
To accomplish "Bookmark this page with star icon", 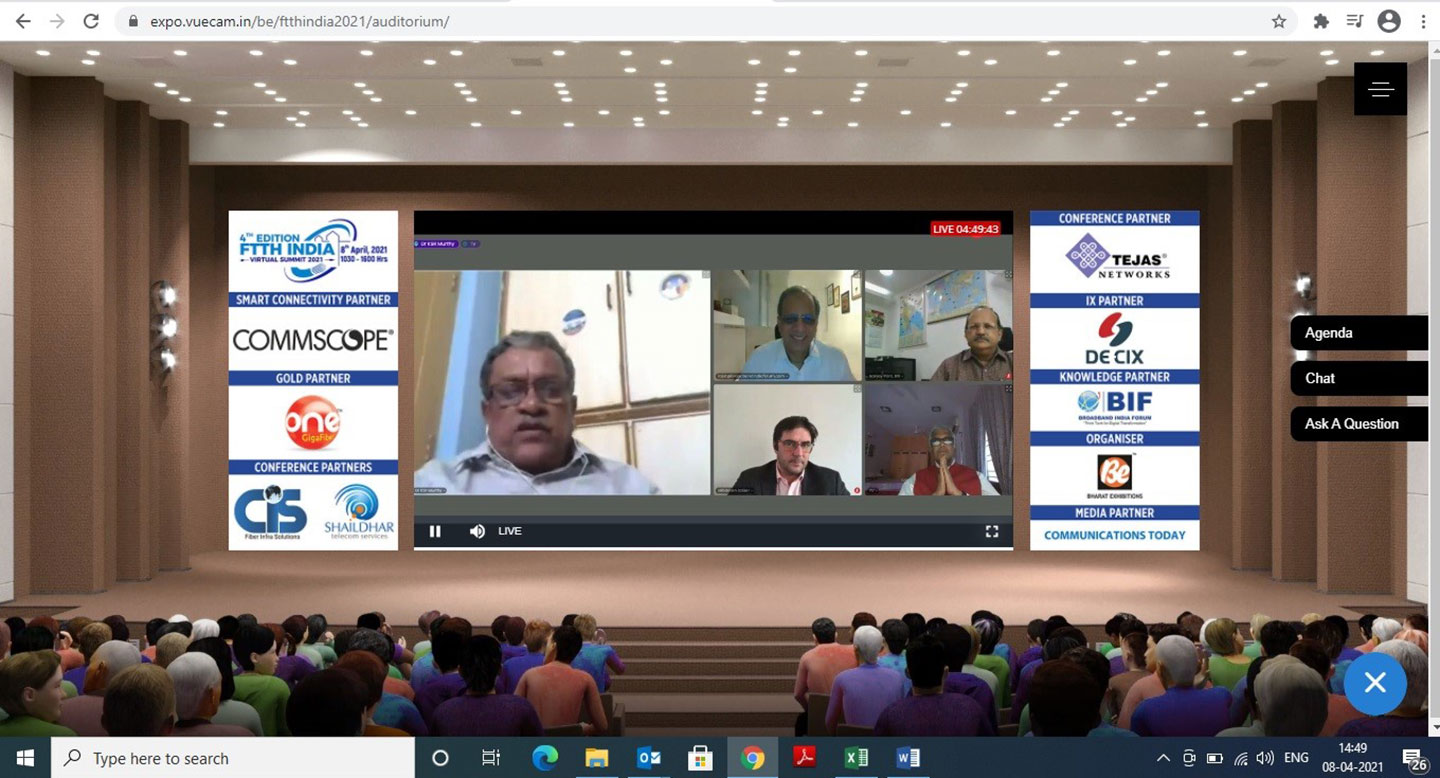I will (1279, 21).
